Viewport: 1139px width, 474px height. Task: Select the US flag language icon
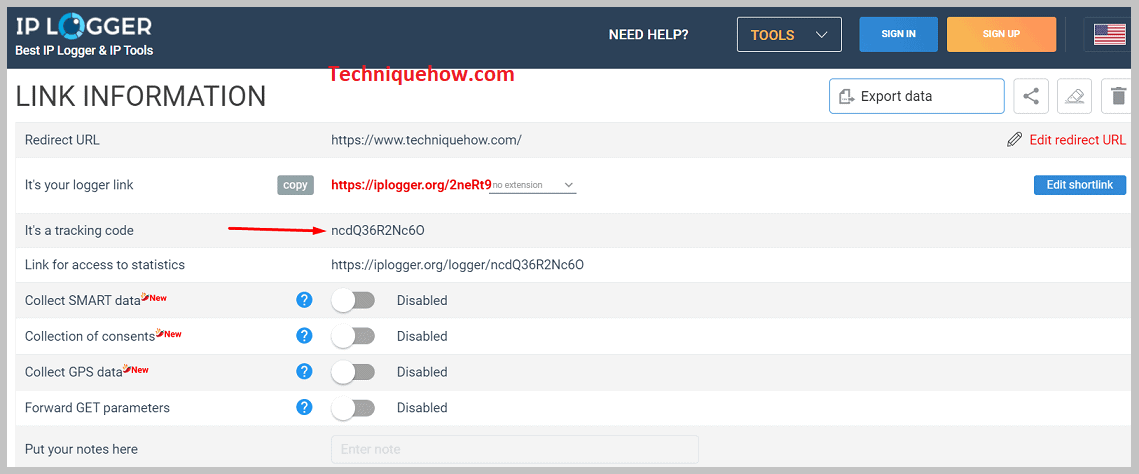(1109, 34)
